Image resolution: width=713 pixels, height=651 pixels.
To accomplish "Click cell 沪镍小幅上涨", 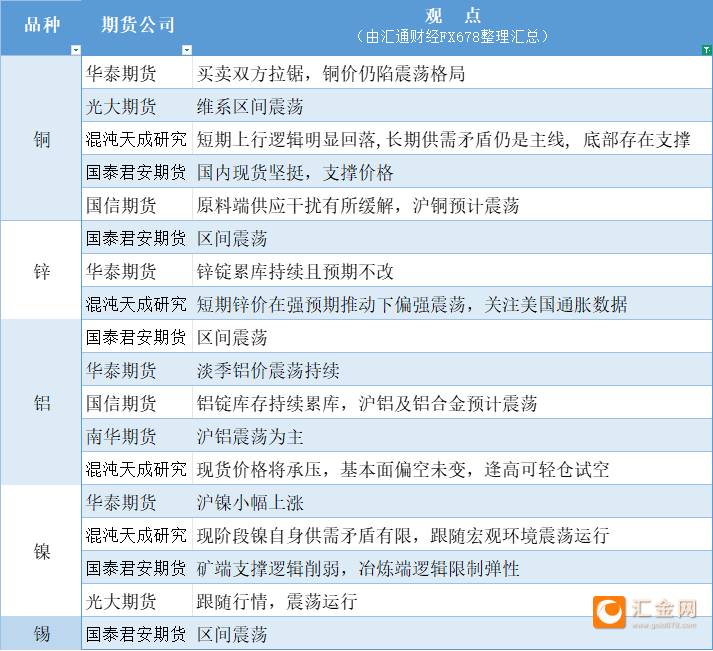I will coord(452,501).
